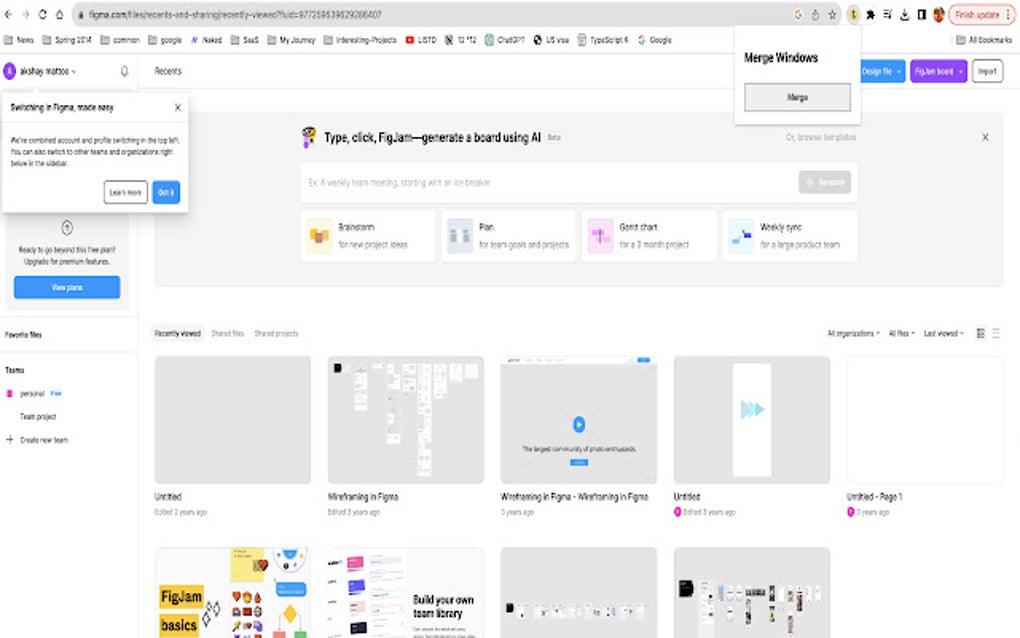Image resolution: width=1020 pixels, height=638 pixels.
Task: Select the Gantt chart template card
Action: [649, 235]
